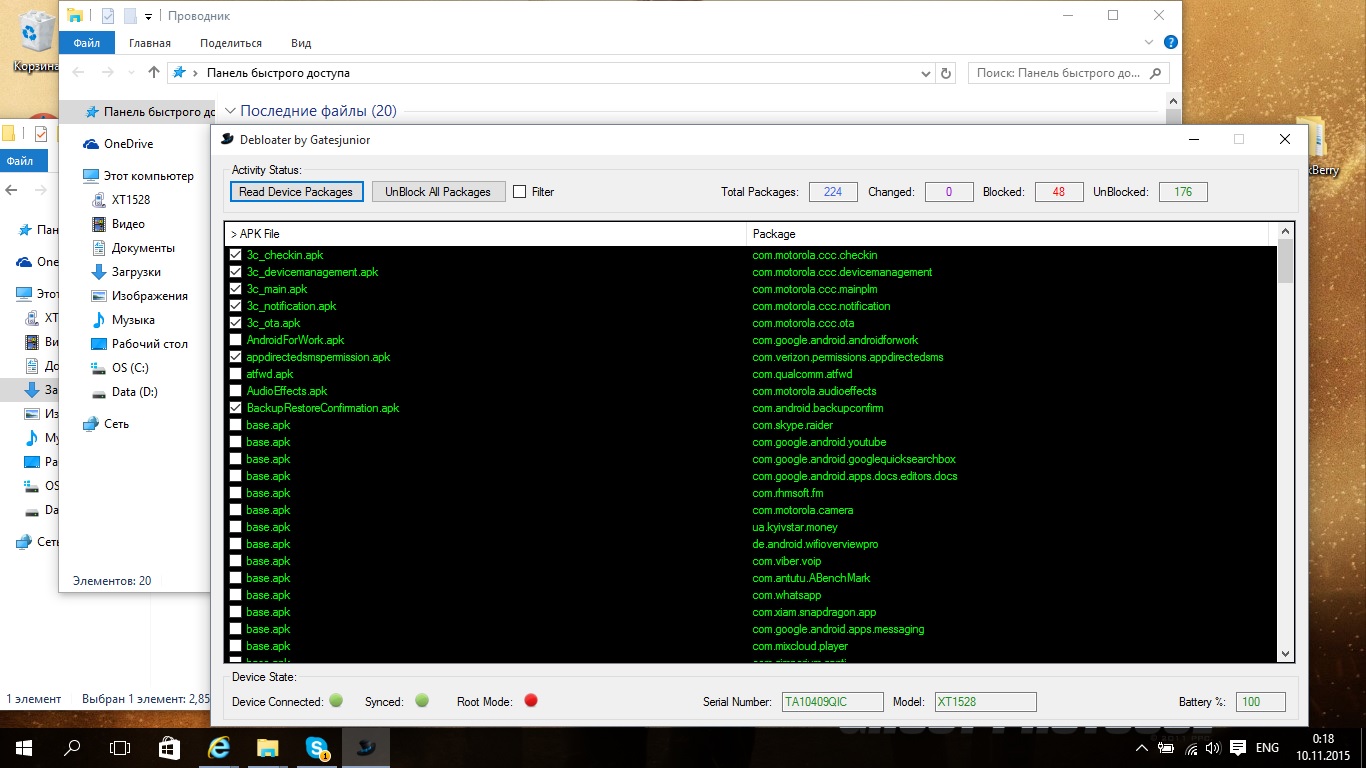Viewport: 1366px width, 768px height.
Task: Expand the Explorer ribbon chevron
Action: click(1149, 43)
